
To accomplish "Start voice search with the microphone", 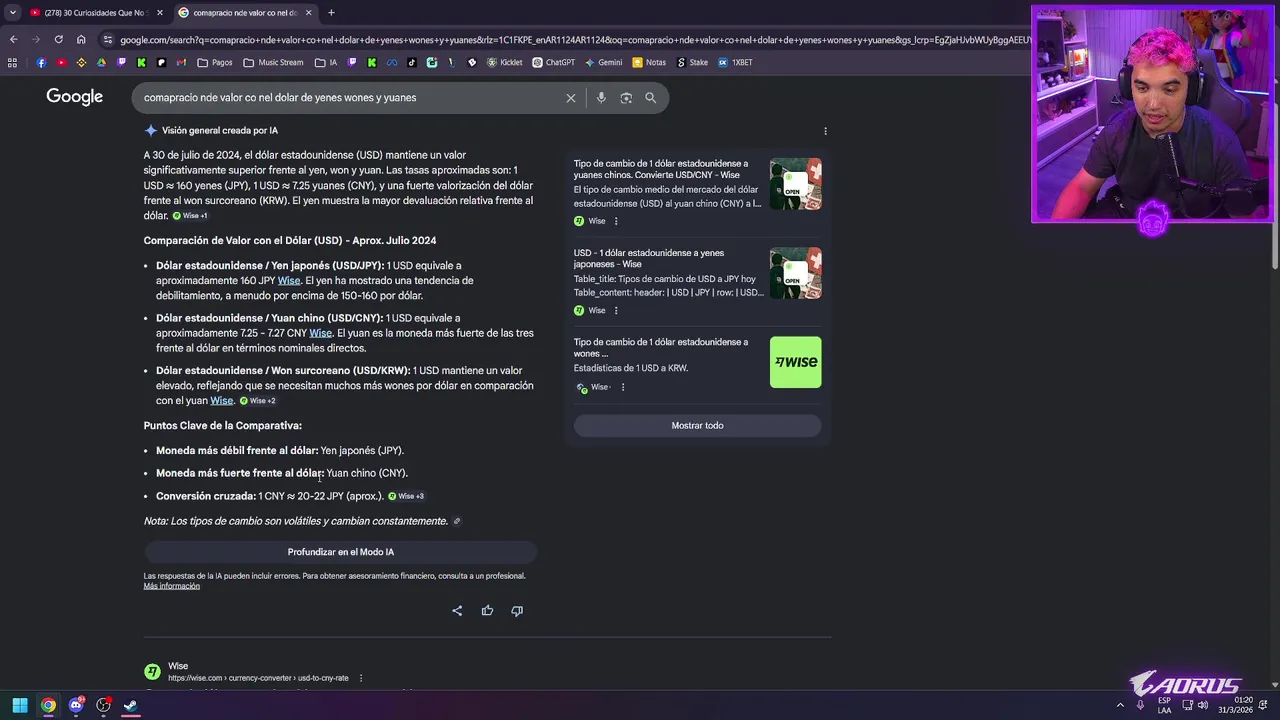I will (601, 98).
